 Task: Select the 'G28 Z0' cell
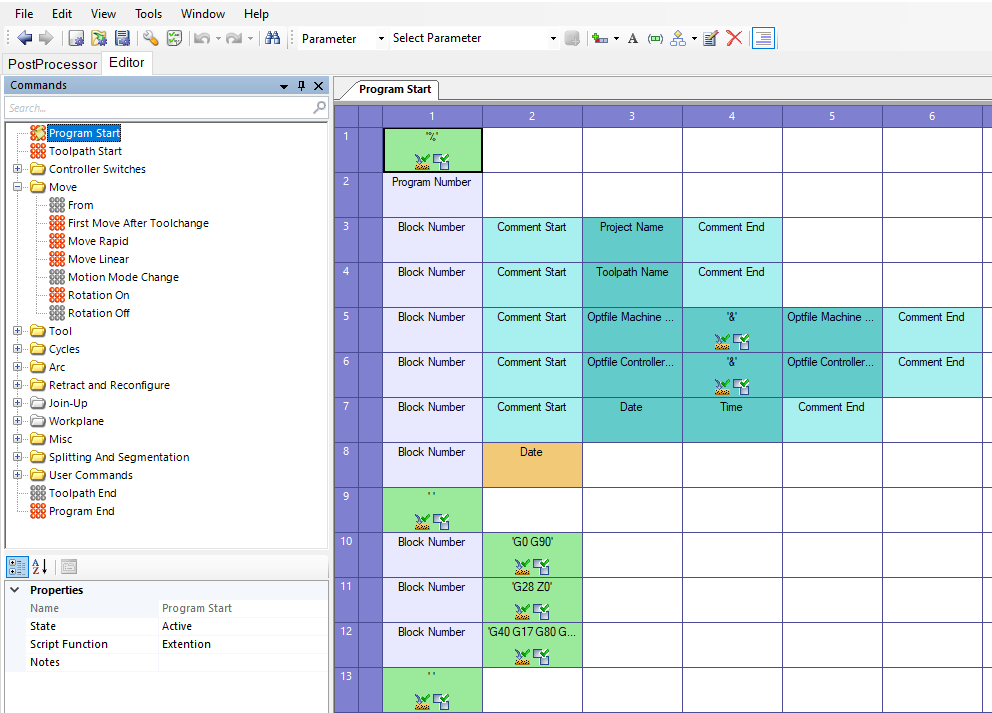[x=532, y=600]
